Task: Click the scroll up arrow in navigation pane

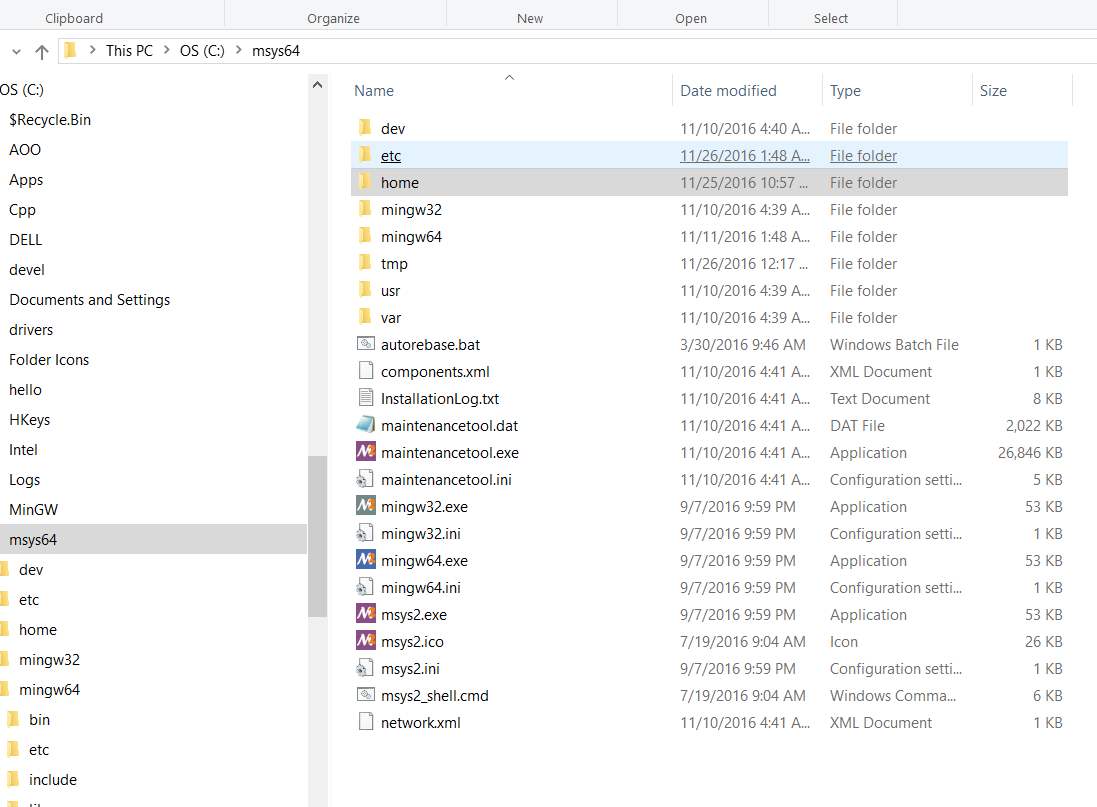Action: tap(318, 86)
